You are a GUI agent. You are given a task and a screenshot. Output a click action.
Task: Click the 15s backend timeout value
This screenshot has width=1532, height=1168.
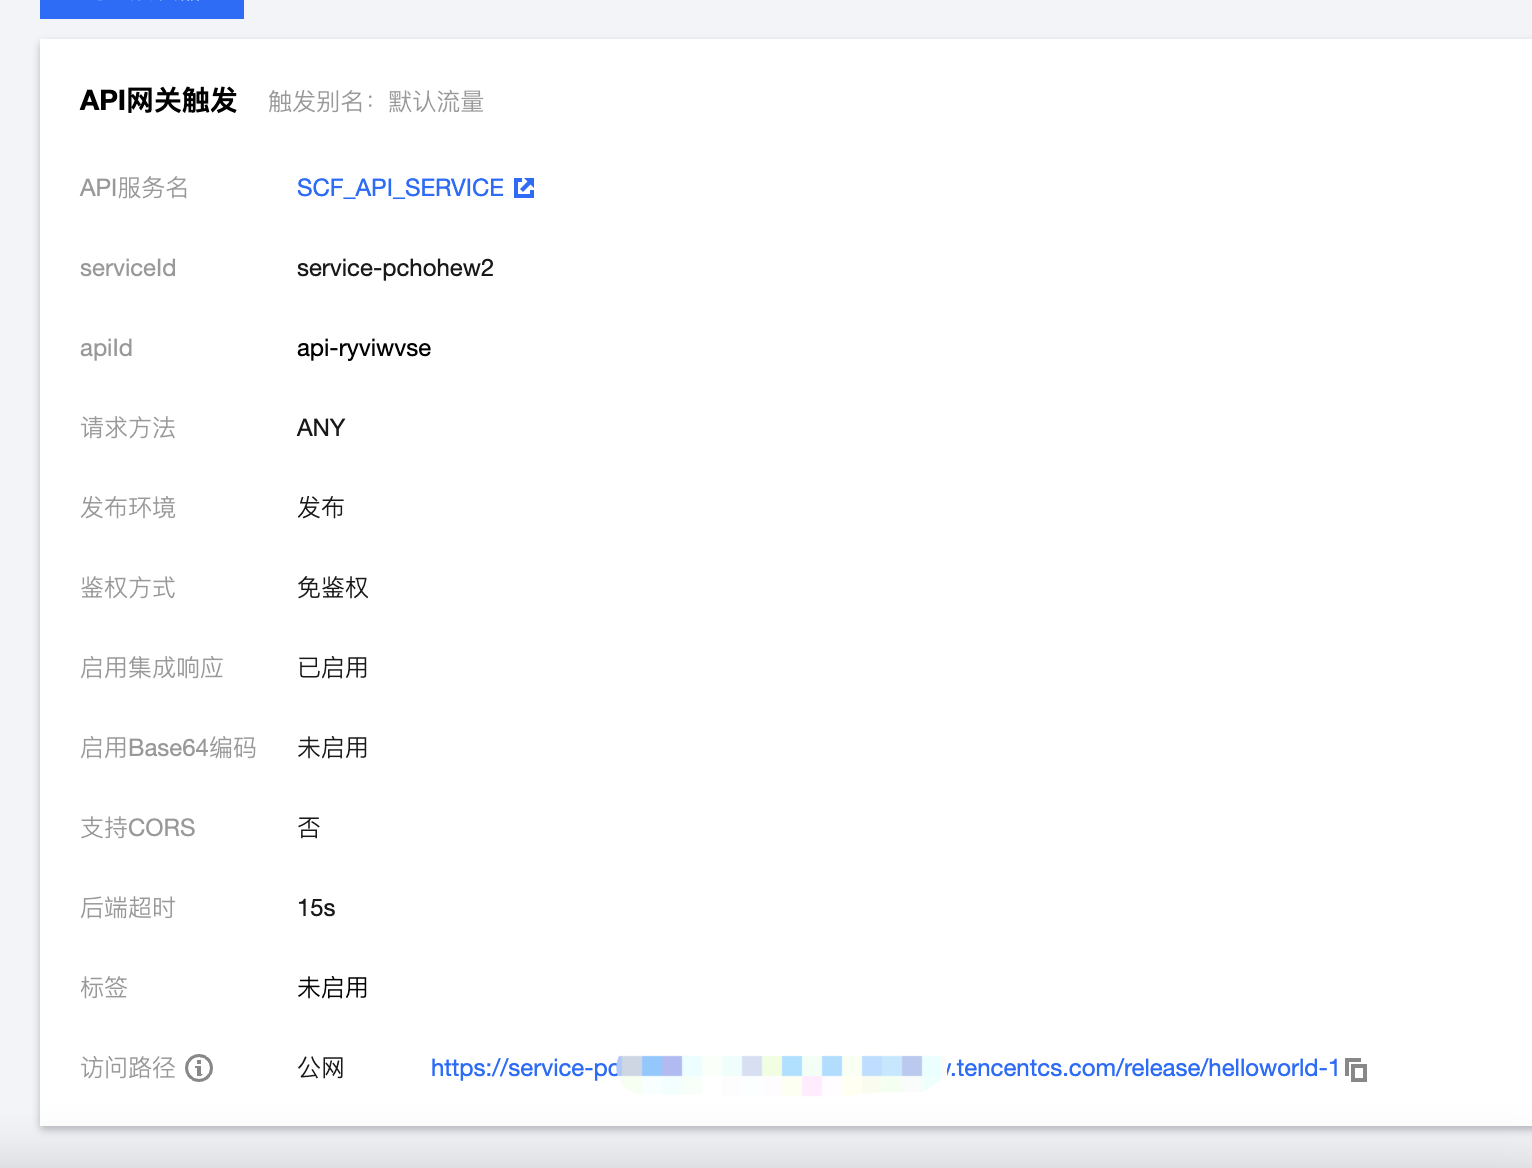316,908
